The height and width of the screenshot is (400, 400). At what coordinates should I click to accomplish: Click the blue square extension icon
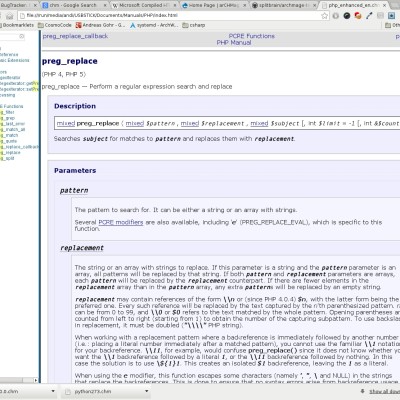392,16
